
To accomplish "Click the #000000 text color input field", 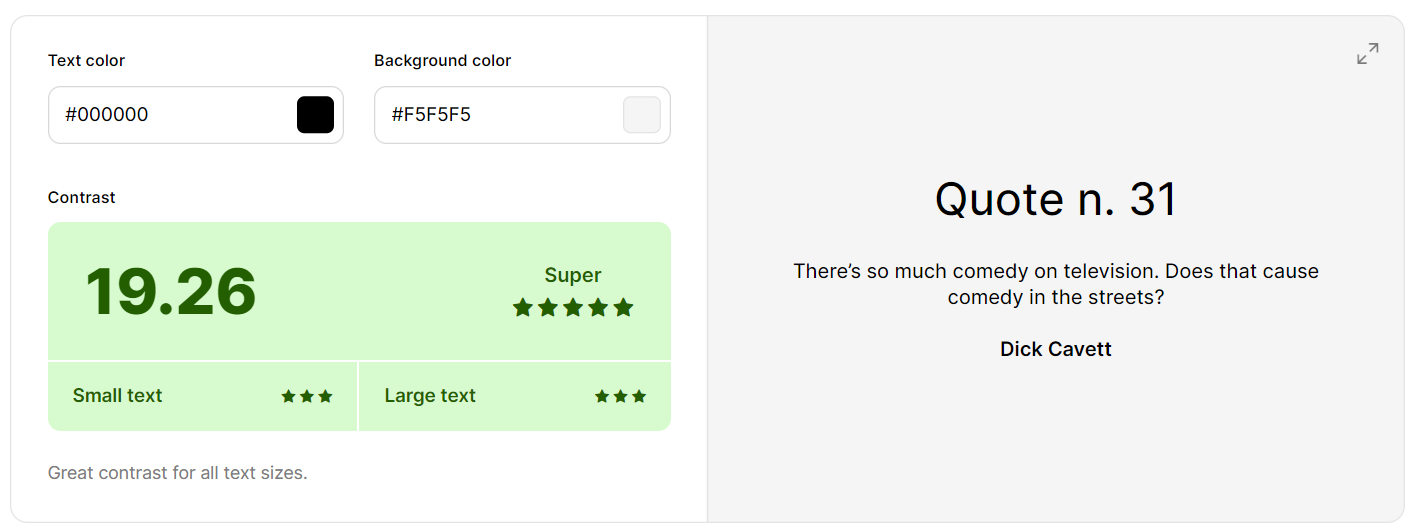I will 196,115.
